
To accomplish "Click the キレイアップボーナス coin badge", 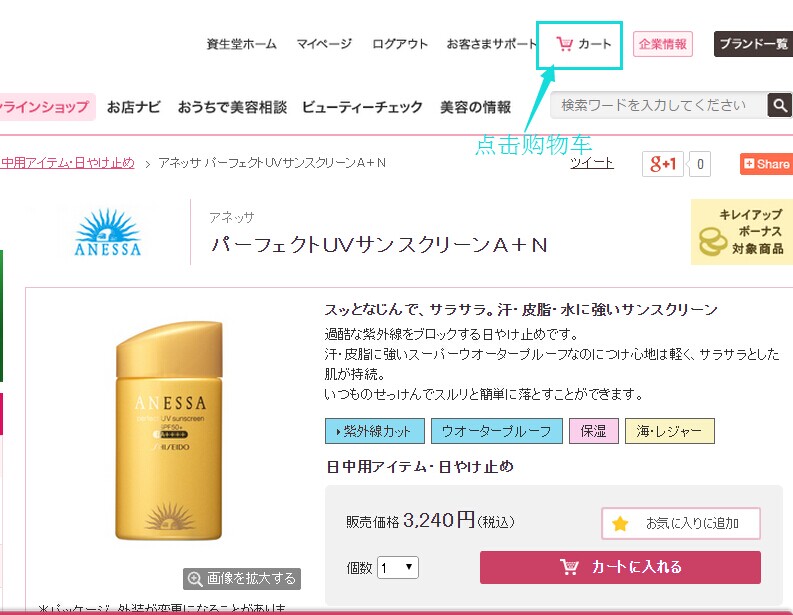I will pos(741,232).
